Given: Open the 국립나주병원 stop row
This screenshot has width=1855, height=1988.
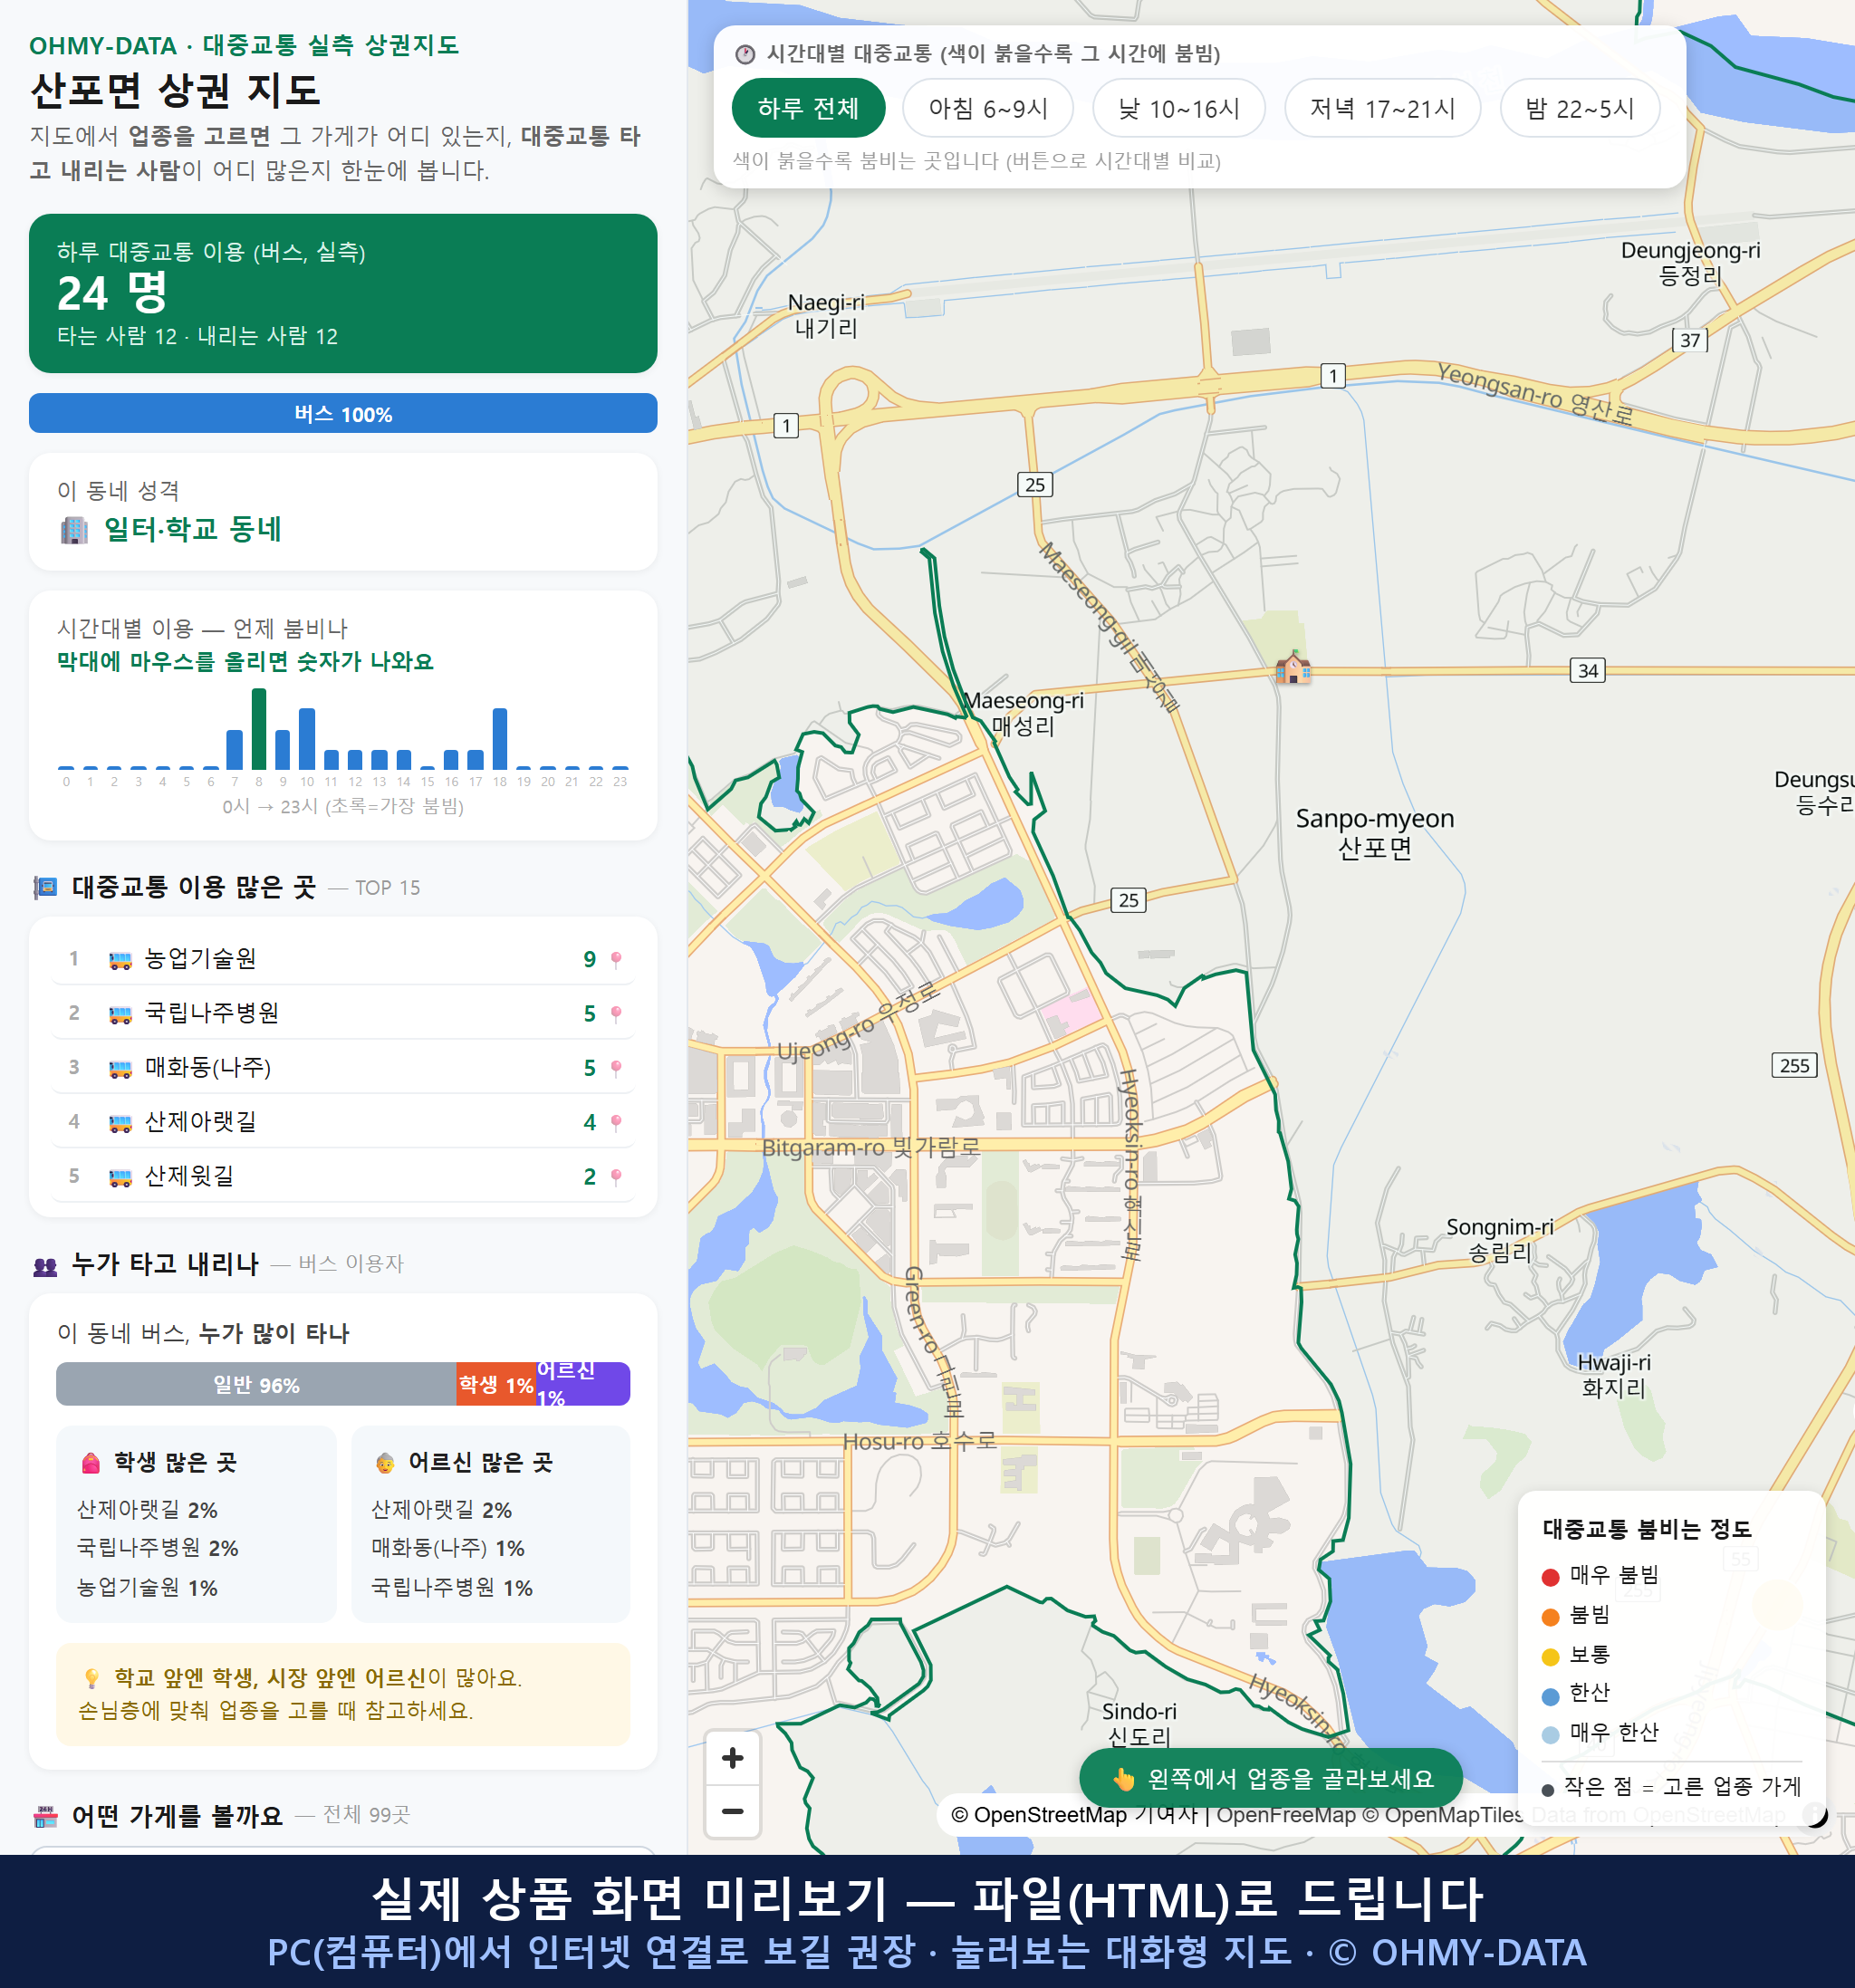Looking at the screenshot, I should tap(343, 1013).
